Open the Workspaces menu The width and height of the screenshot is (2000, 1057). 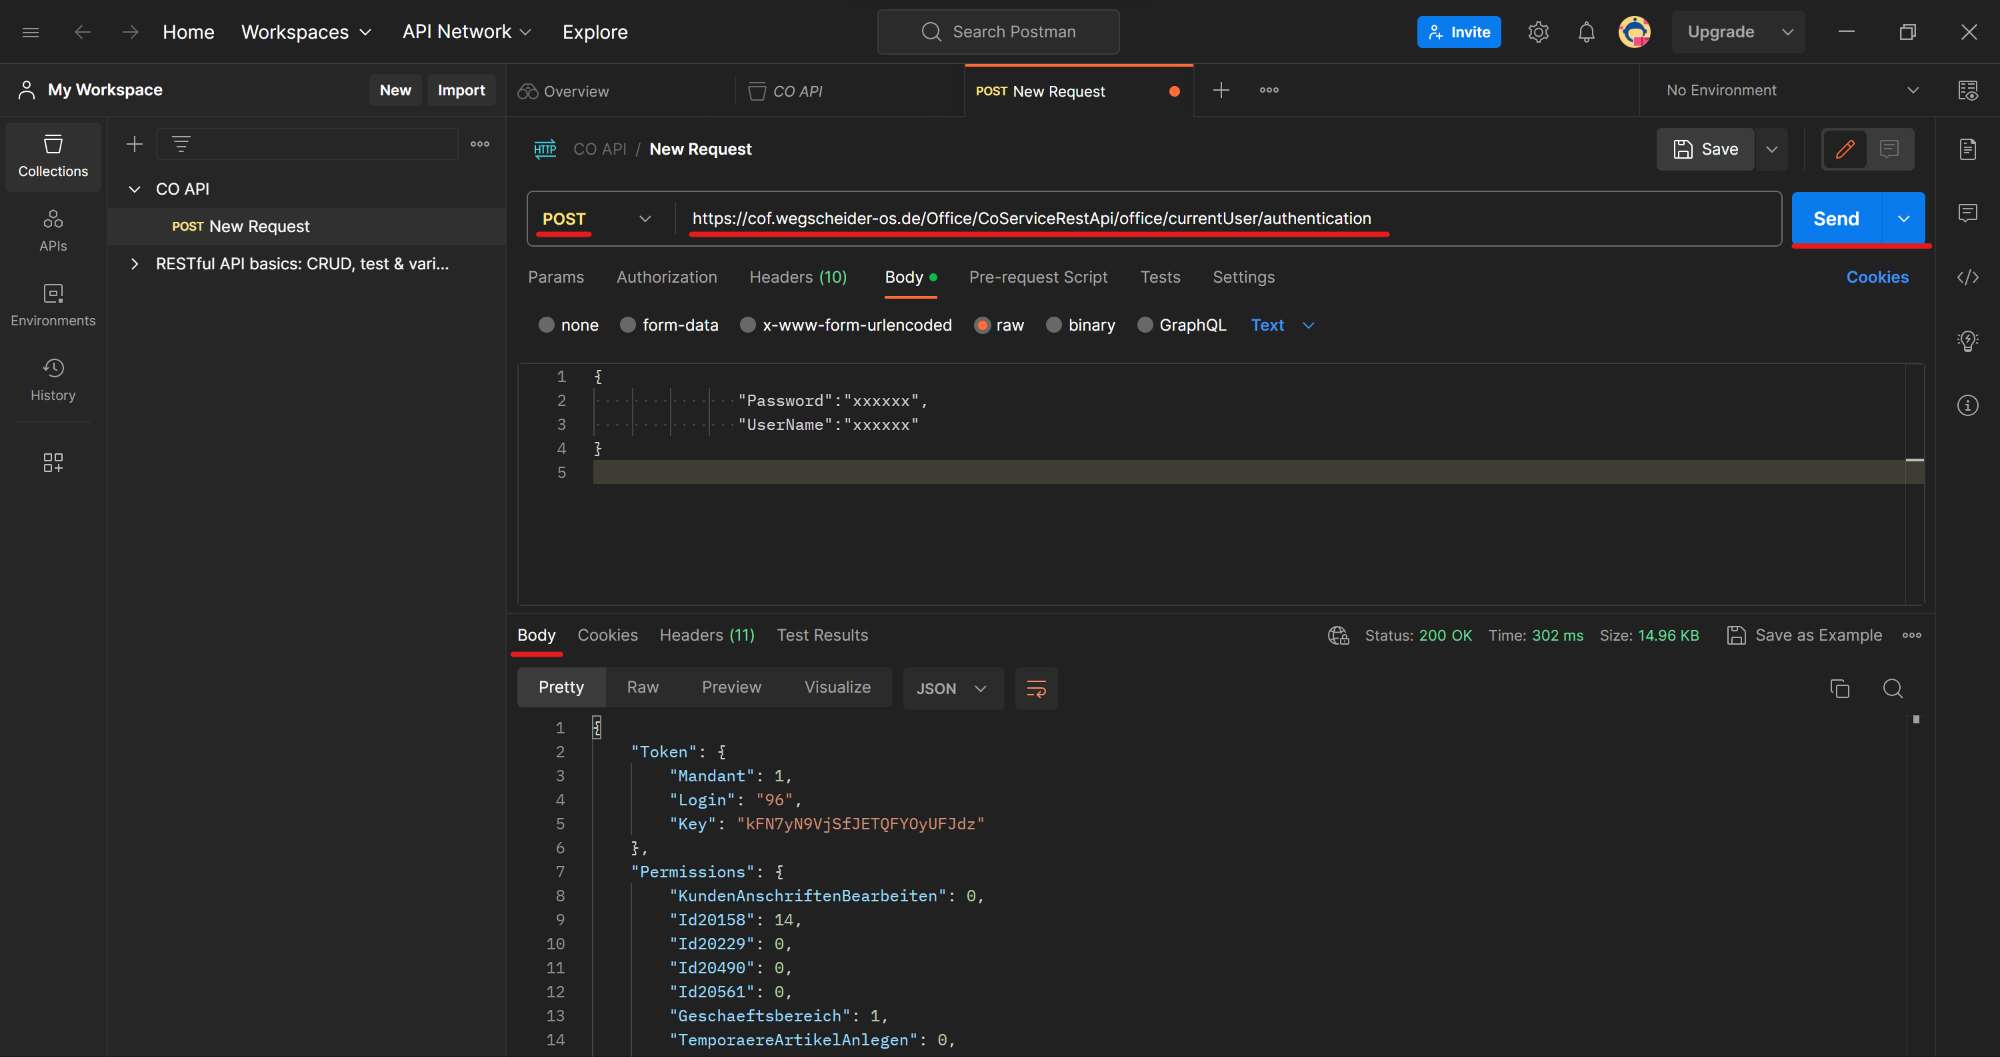306,32
